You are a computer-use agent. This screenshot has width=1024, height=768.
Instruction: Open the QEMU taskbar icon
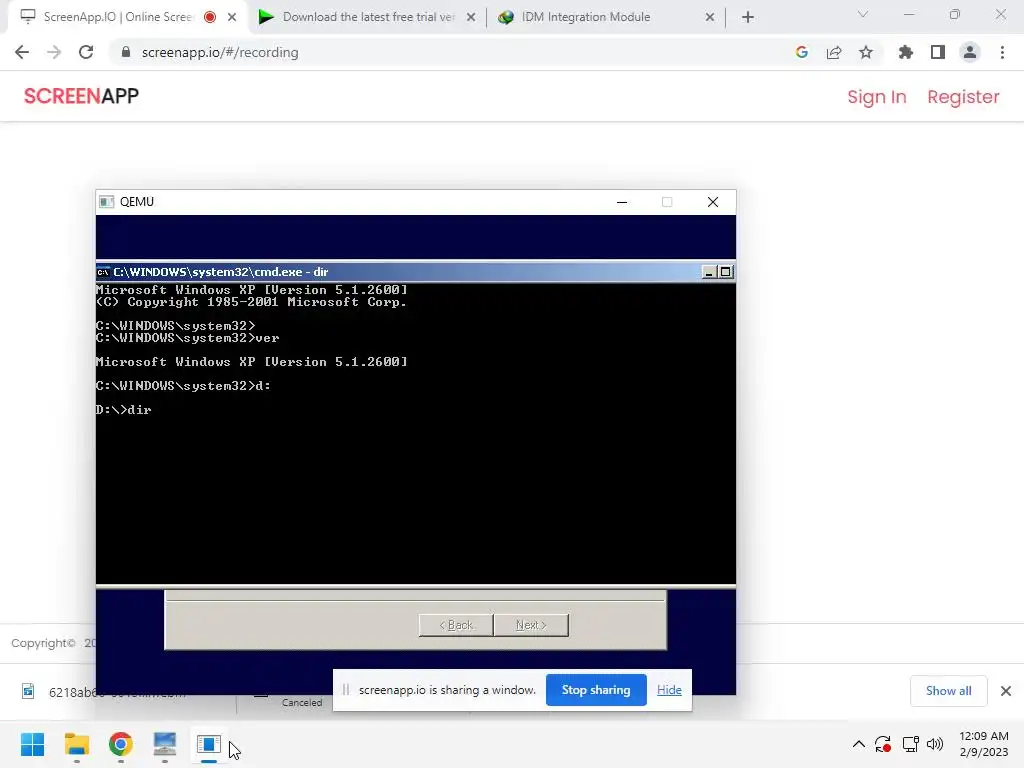tap(208, 744)
